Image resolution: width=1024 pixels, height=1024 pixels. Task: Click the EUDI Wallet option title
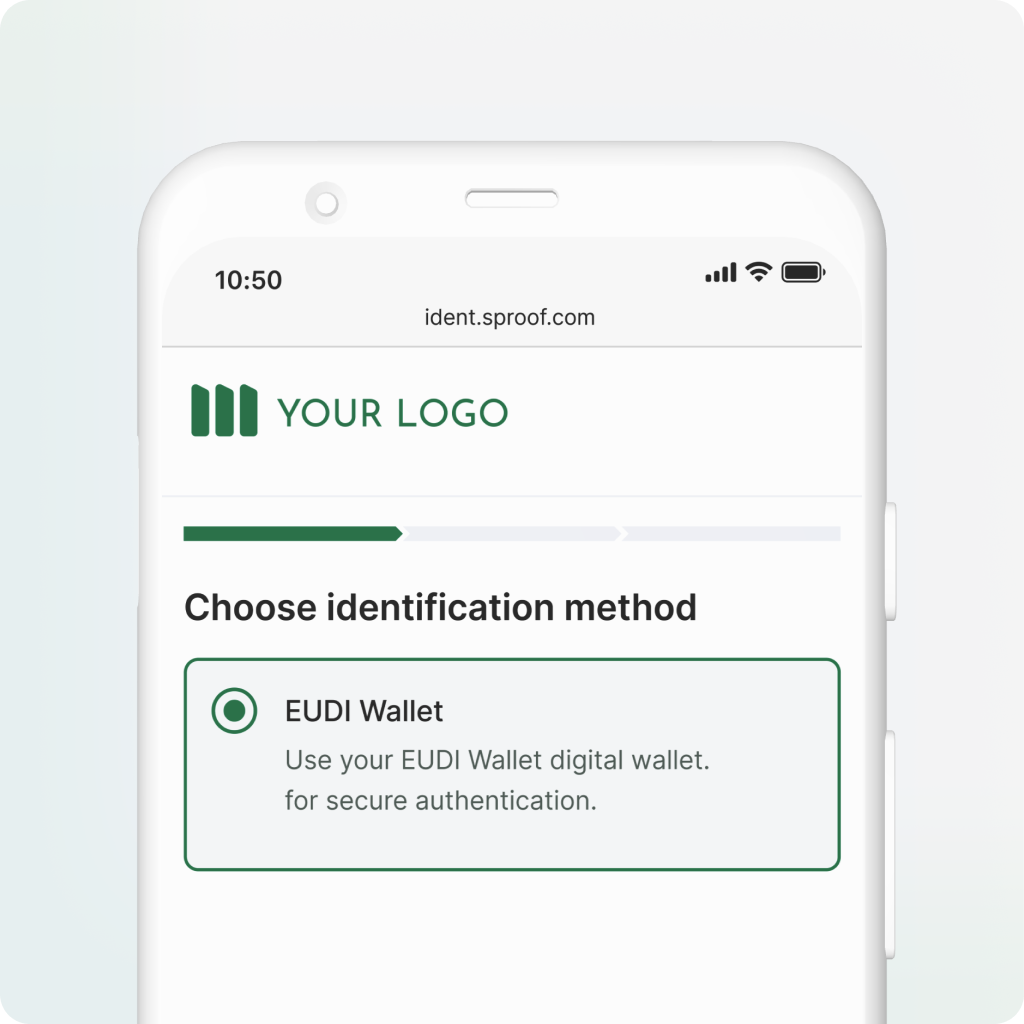(364, 711)
